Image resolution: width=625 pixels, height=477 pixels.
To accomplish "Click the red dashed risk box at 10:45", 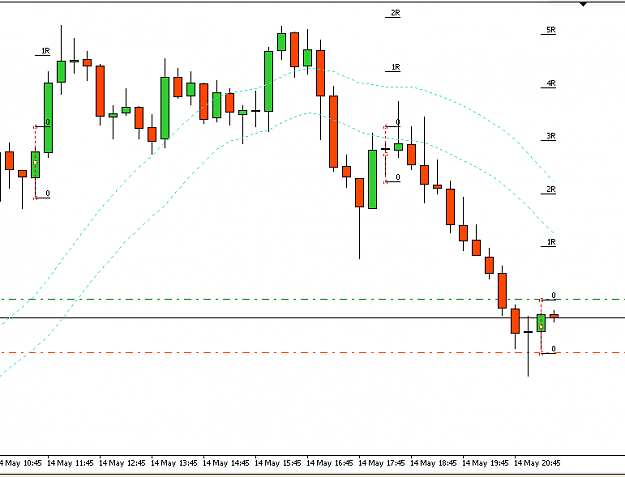I will click(x=35, y=162).
